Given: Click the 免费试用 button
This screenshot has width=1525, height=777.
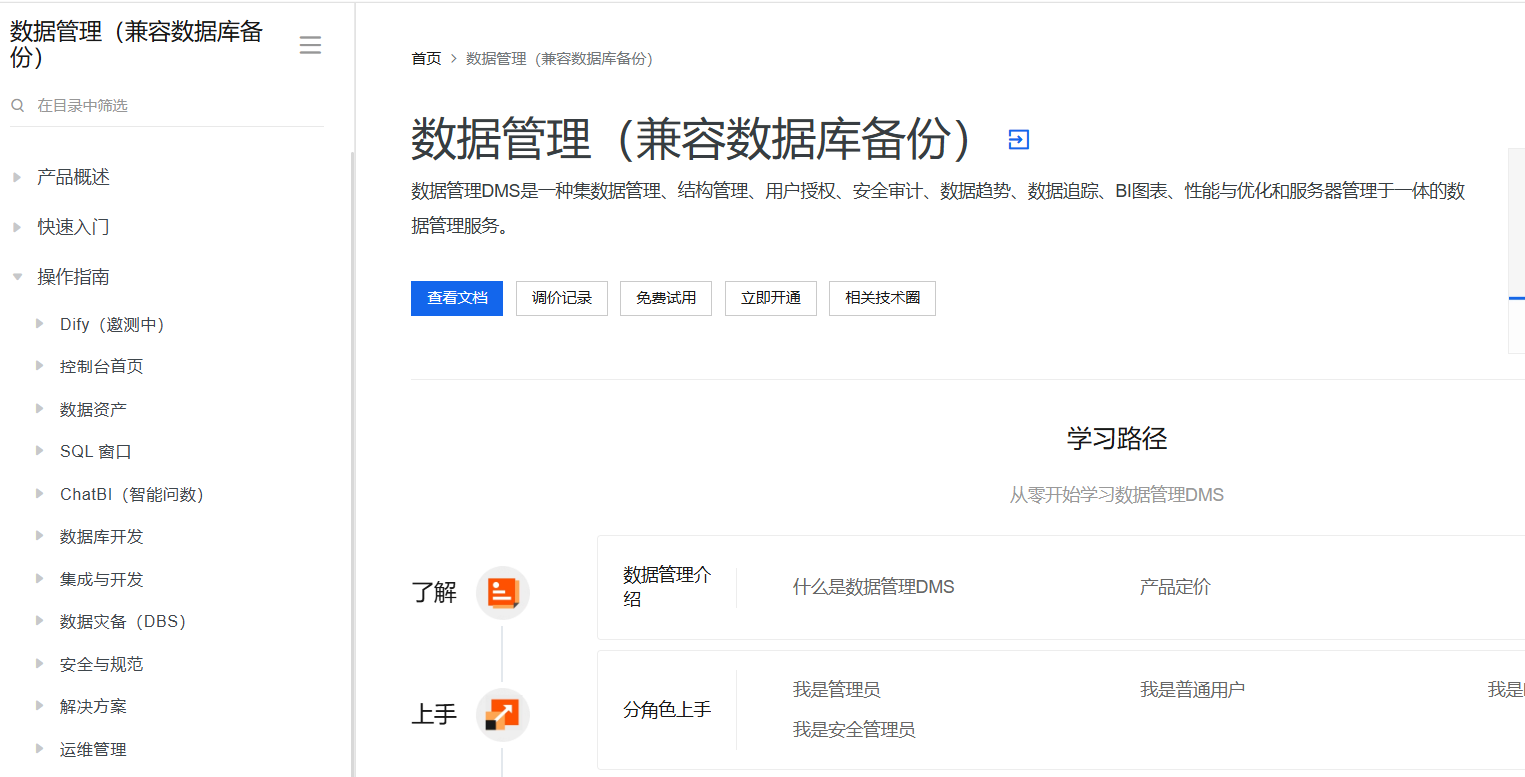Looking at the screenshot, I should pos(666,298).
